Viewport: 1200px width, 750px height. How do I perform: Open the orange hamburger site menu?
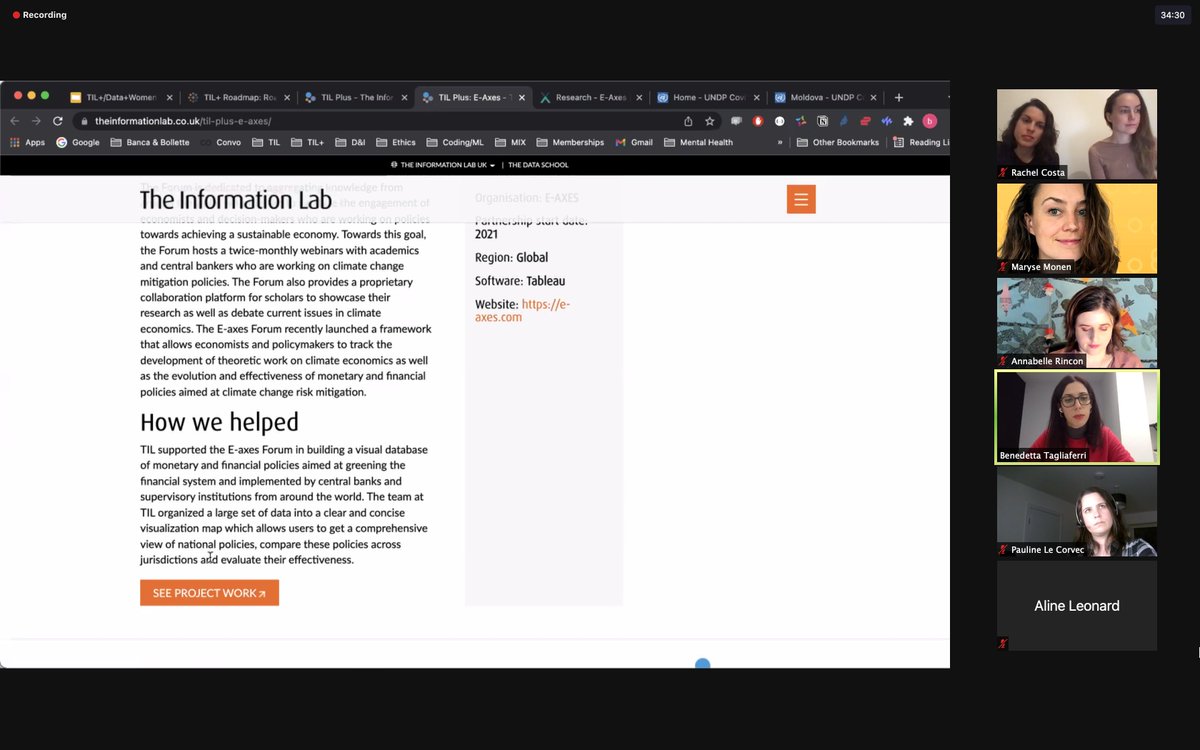(801, 199)
